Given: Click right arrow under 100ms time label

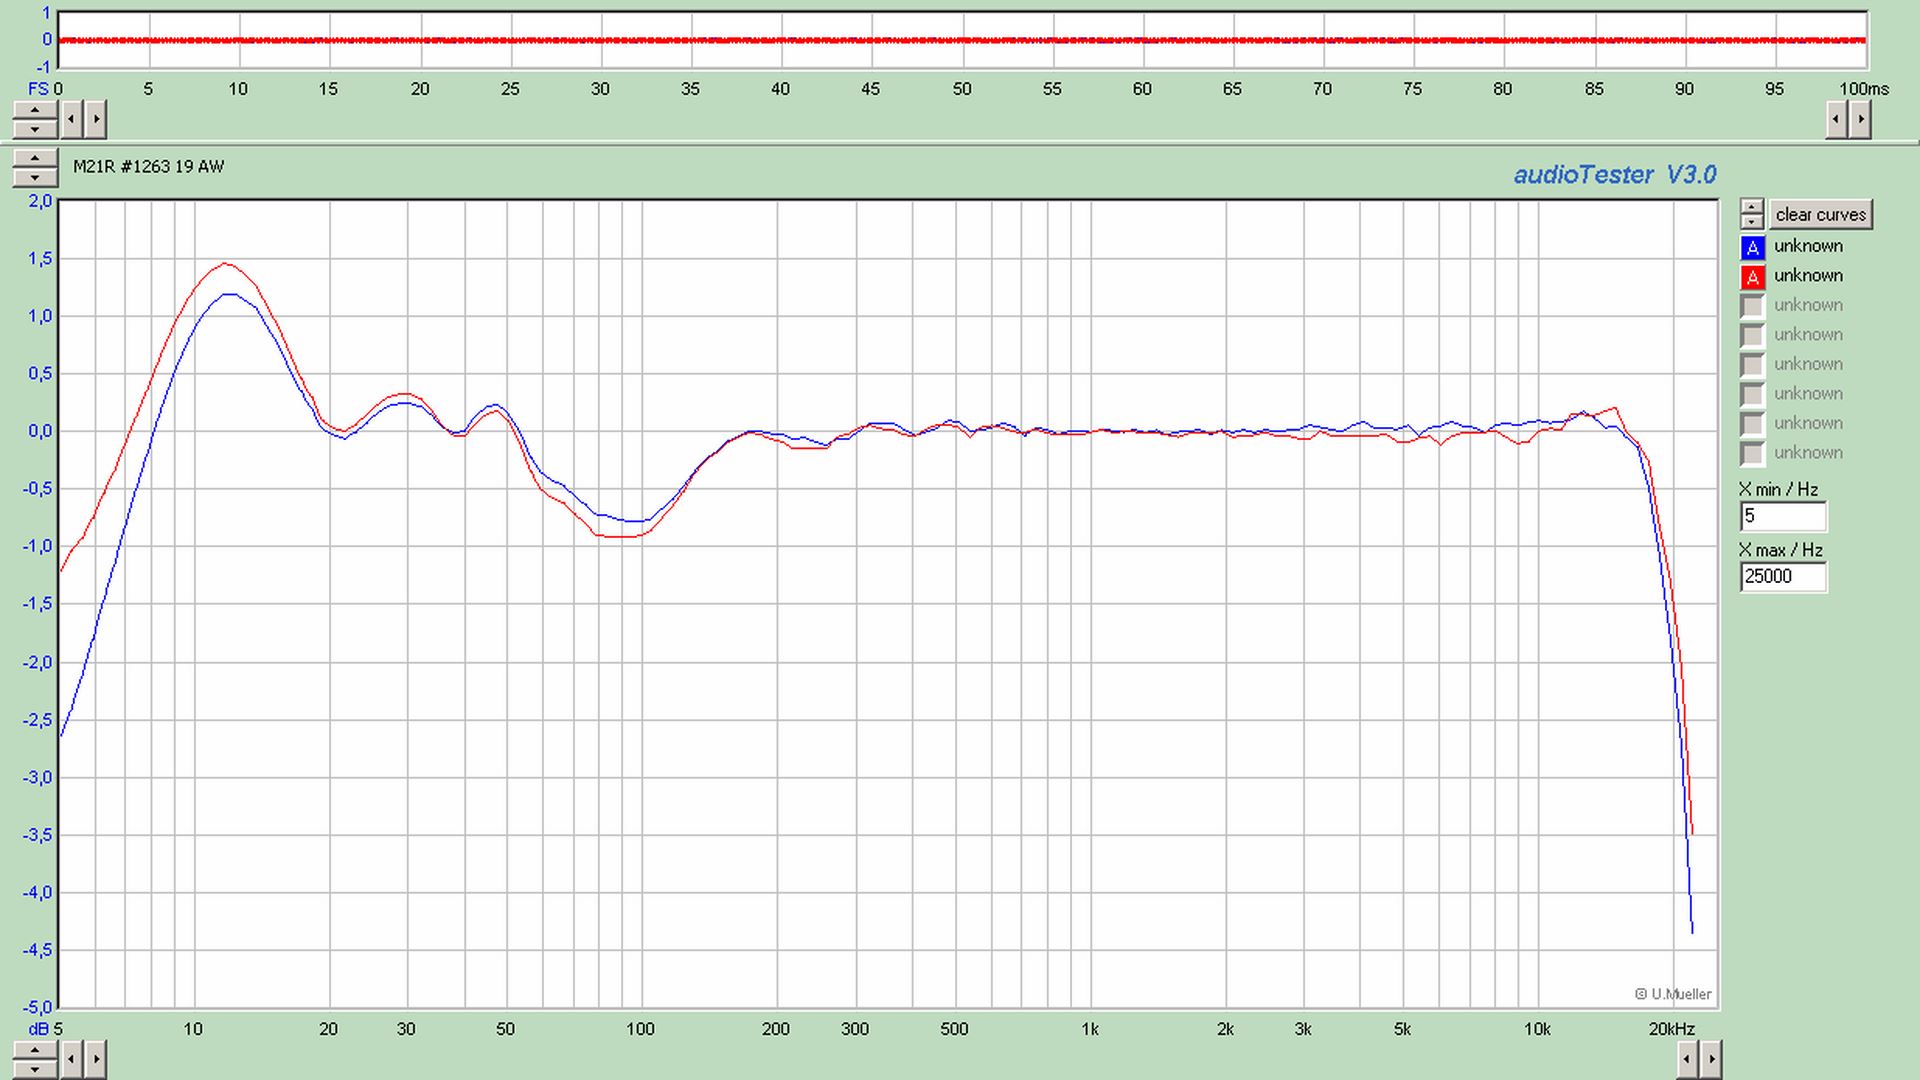Looking at the screenshot, I should [x=1860, y=120].
